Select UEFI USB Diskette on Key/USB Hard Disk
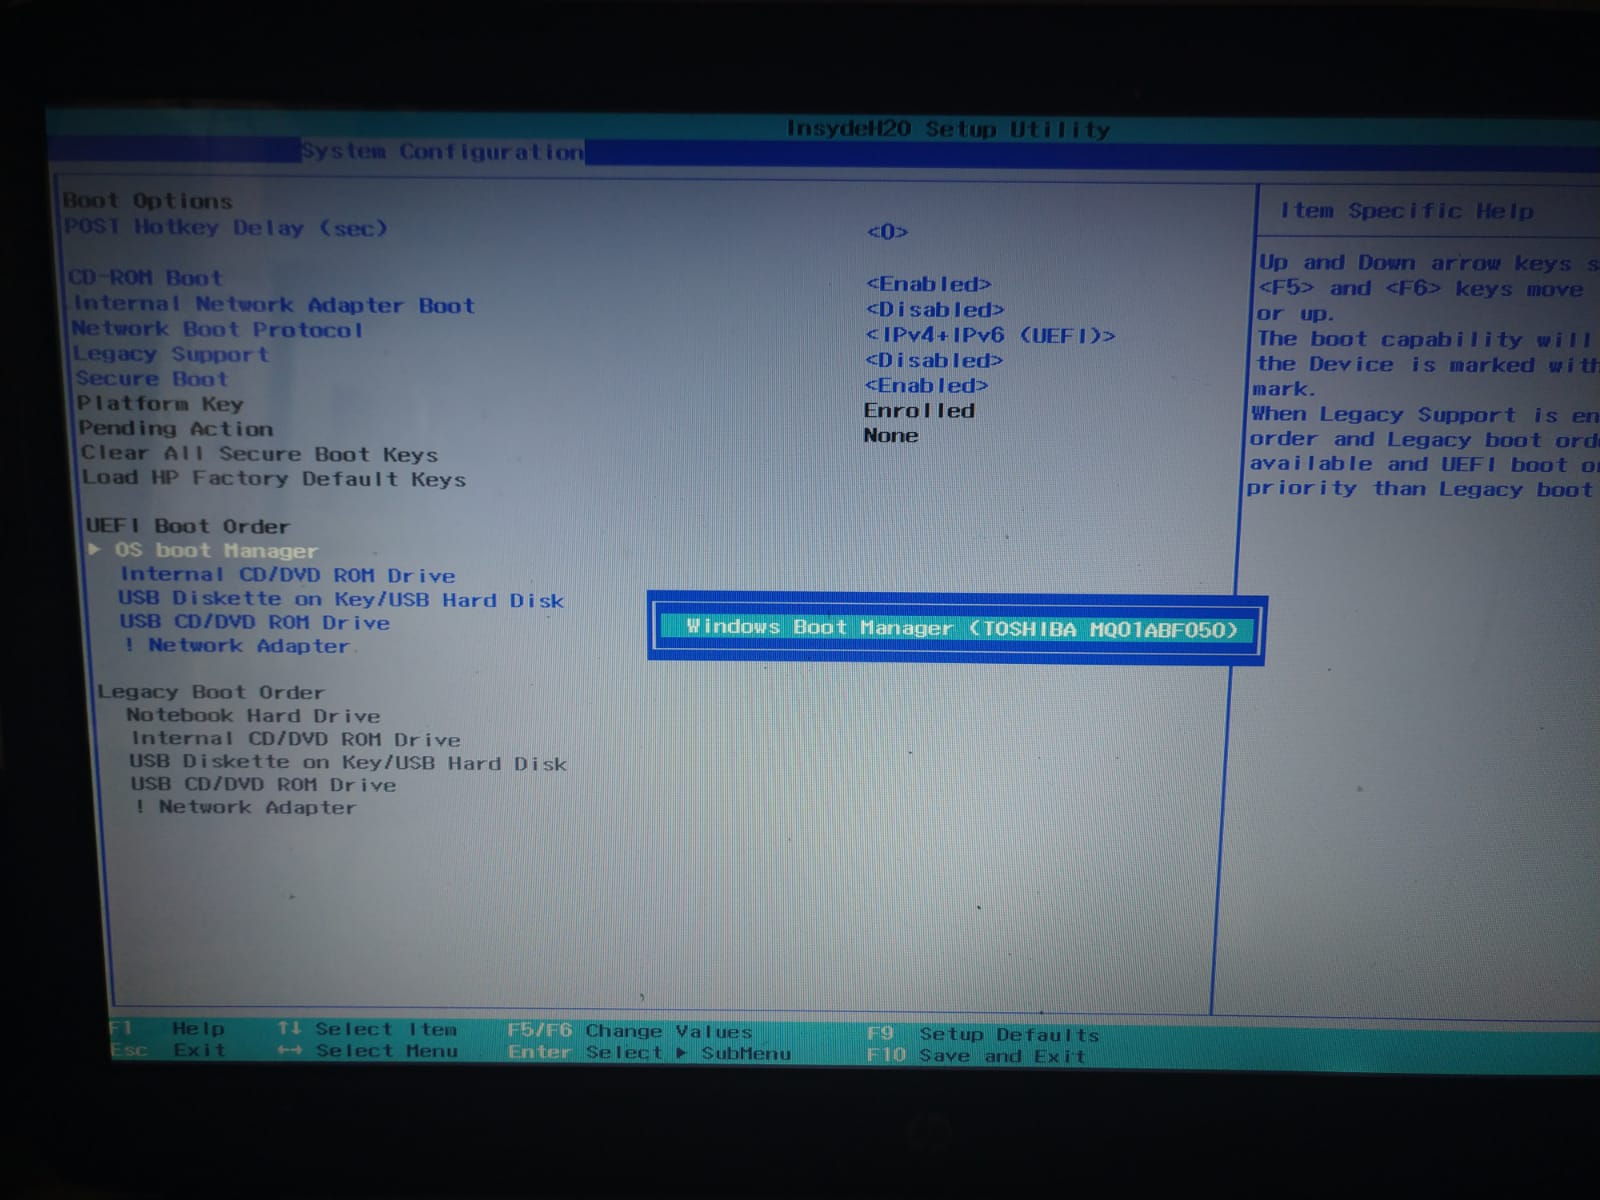The height and width of the screenshot is (1200, 1600). click(340, 600)
